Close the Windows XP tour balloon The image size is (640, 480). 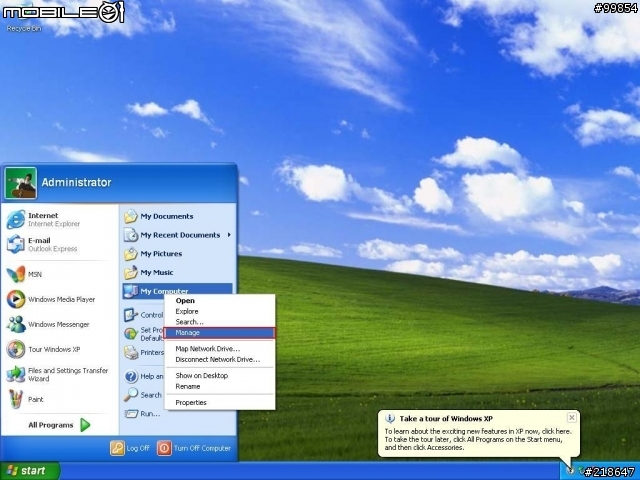point(571,418)
